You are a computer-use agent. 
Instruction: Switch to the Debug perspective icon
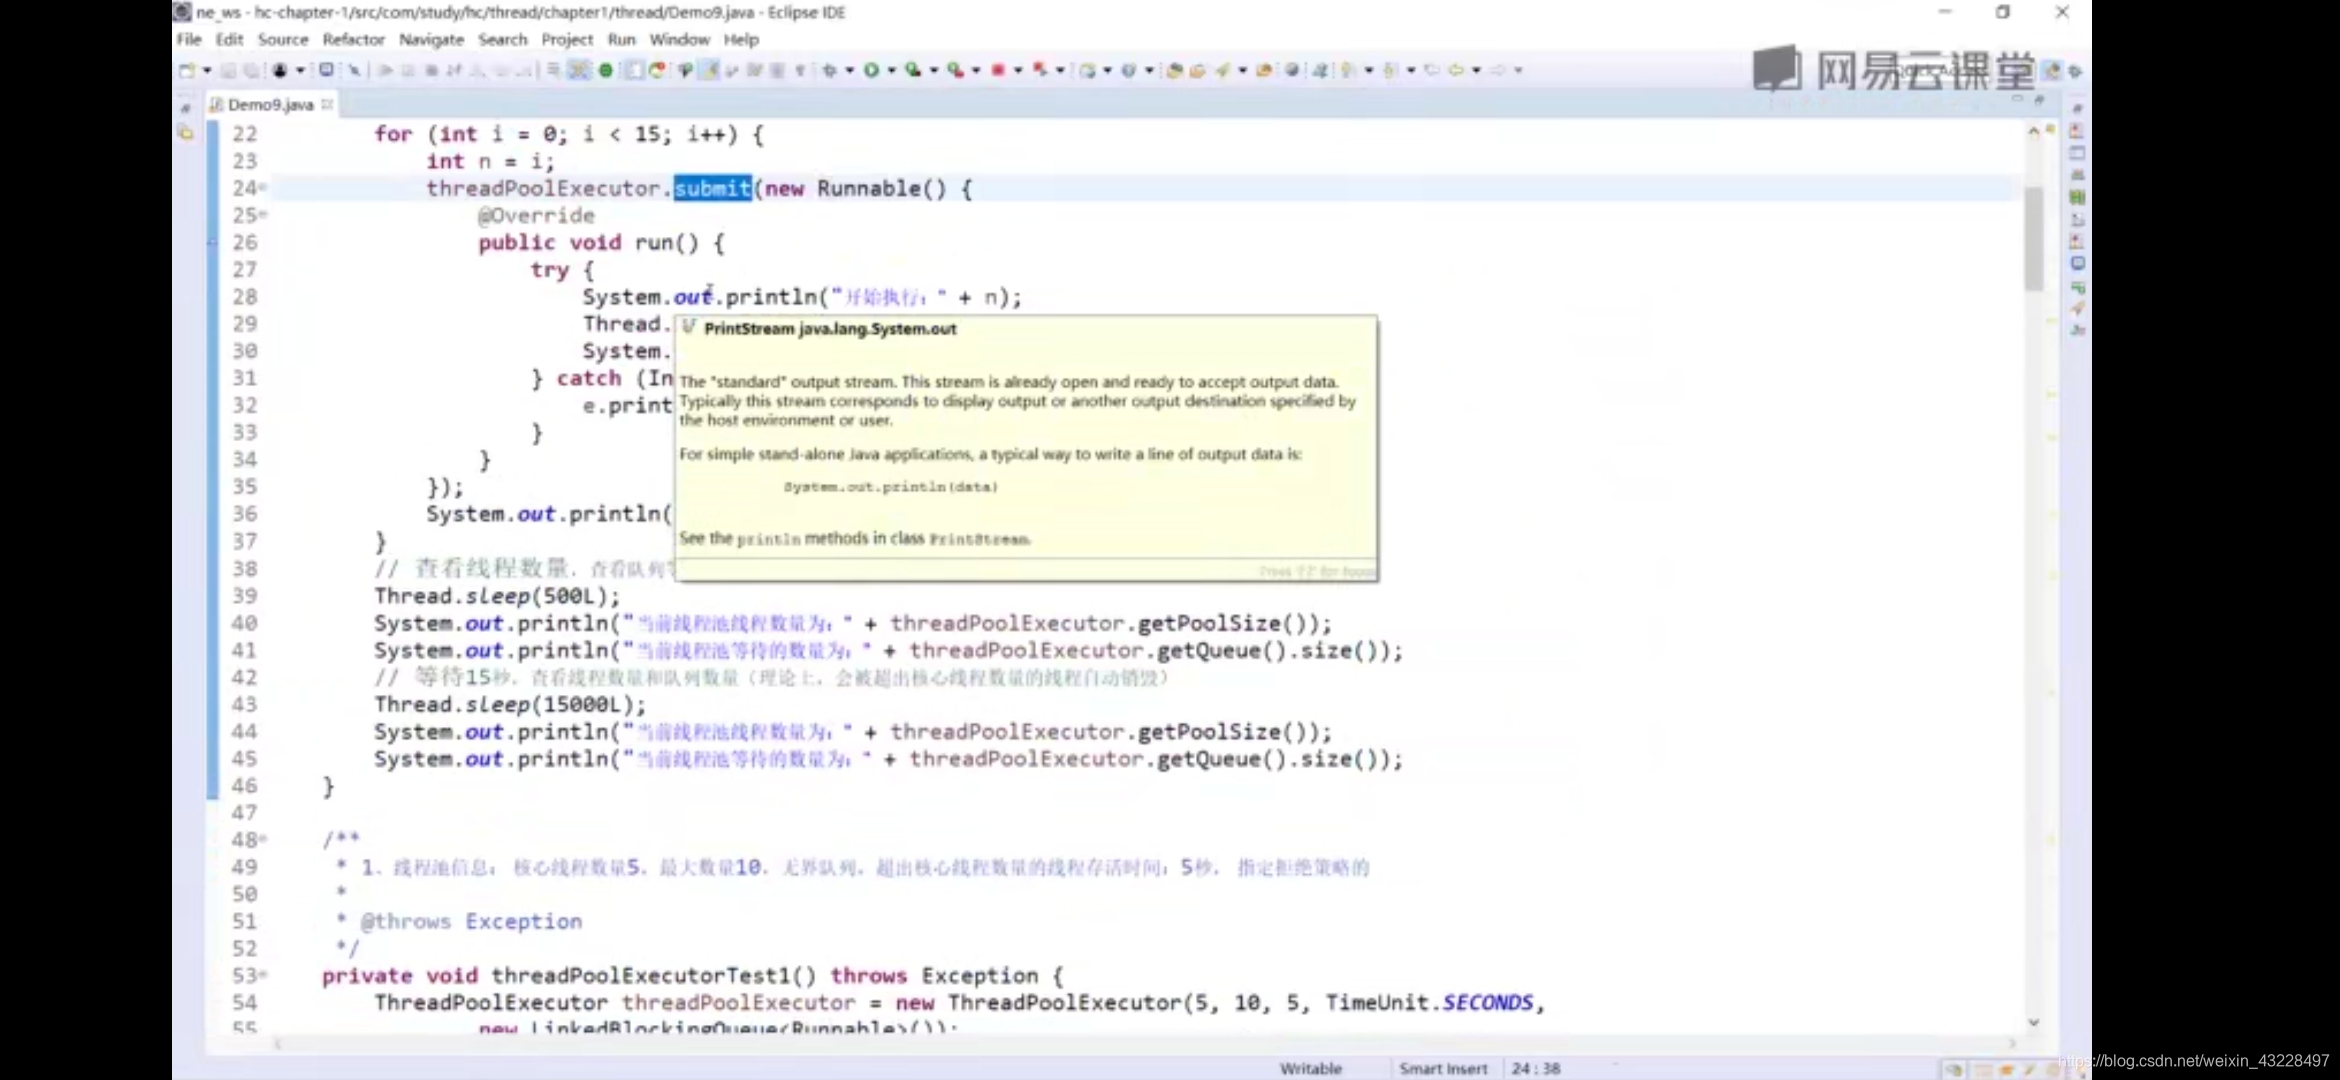click(x=2075, y=71)
